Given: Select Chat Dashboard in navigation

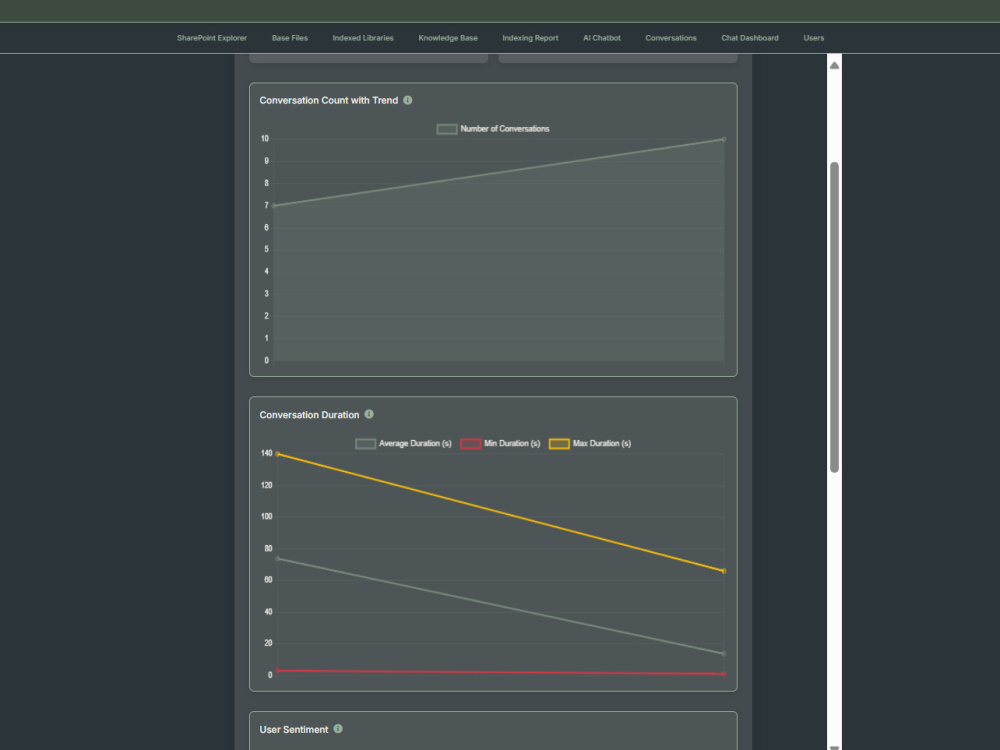Looking at the screenshot, I should [750, 38].
